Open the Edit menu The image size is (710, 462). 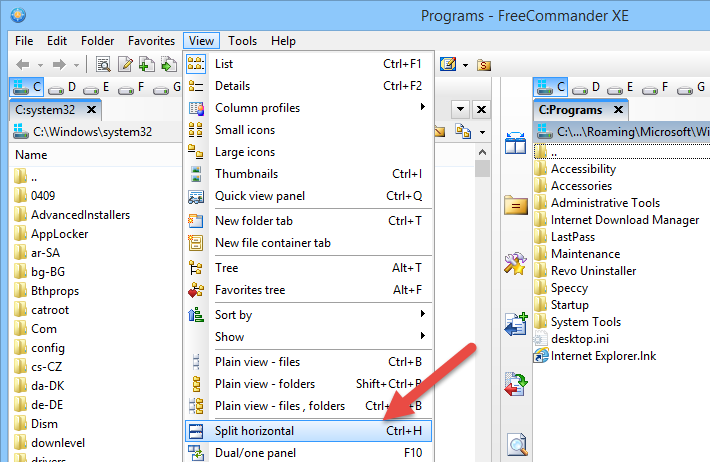click(57, 41)
